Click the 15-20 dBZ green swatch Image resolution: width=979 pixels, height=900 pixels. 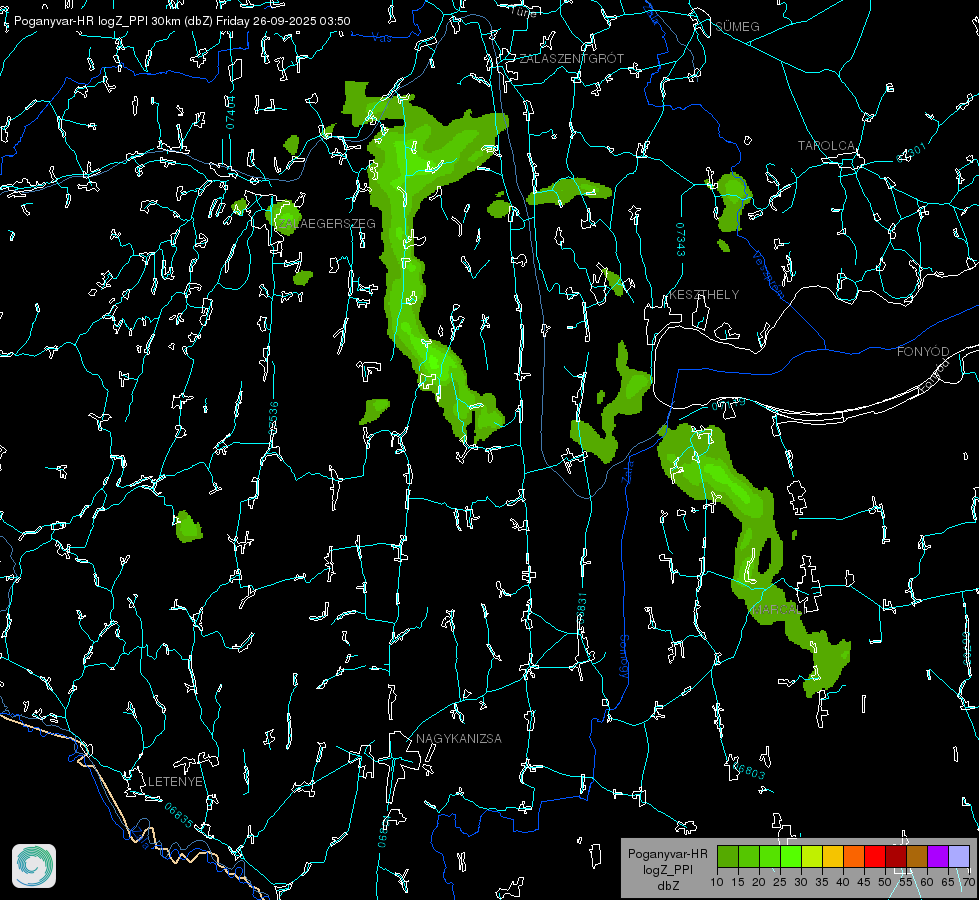coord(749,856)
